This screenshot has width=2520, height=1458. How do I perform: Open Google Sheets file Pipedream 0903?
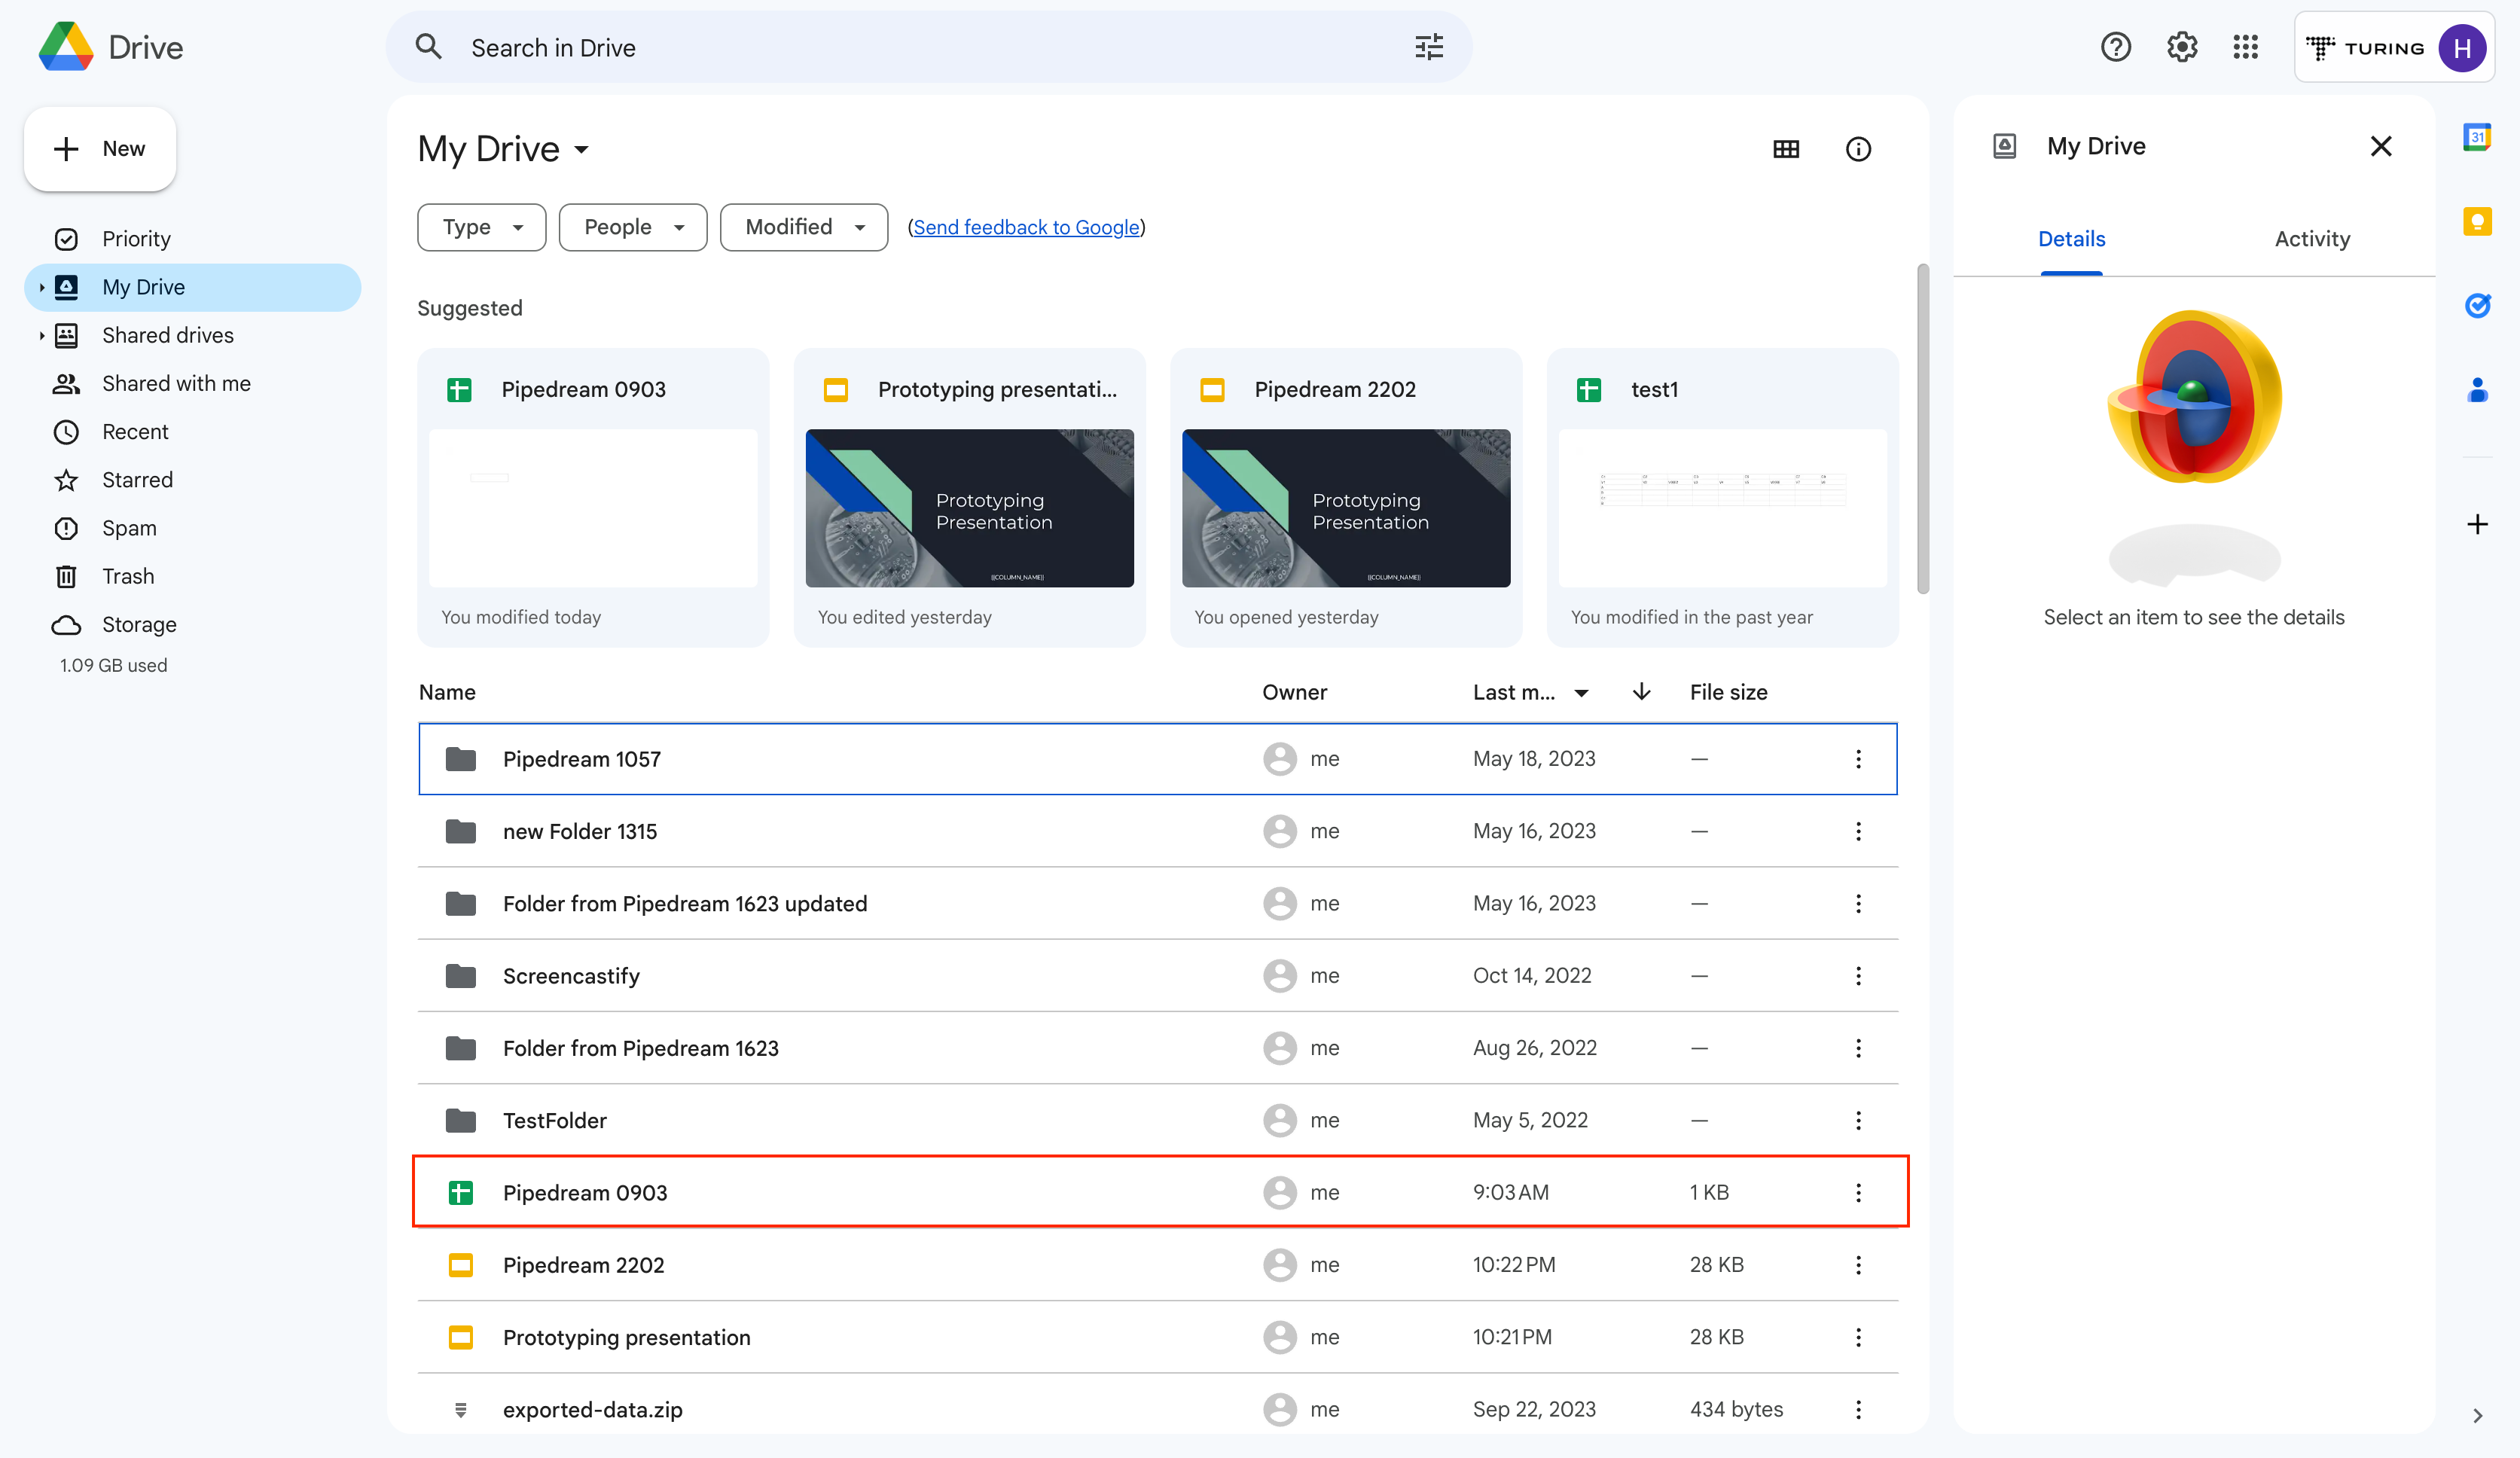[585, 1192]
